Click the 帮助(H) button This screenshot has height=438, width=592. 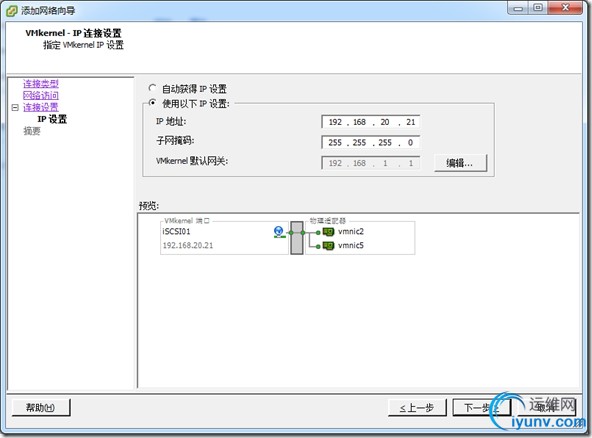tap(41, 407)
